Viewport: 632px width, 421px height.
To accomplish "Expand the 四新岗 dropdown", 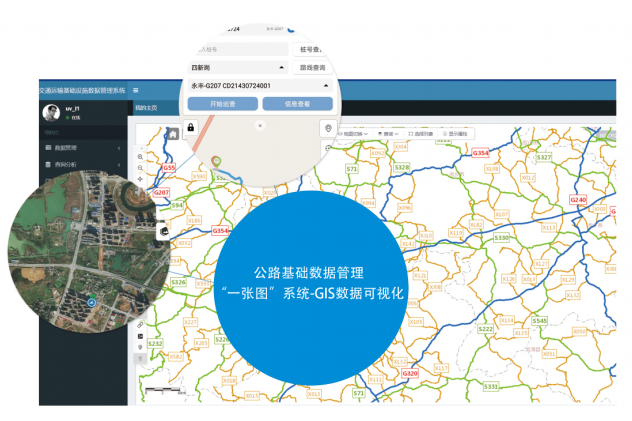I will click(237, 67).
